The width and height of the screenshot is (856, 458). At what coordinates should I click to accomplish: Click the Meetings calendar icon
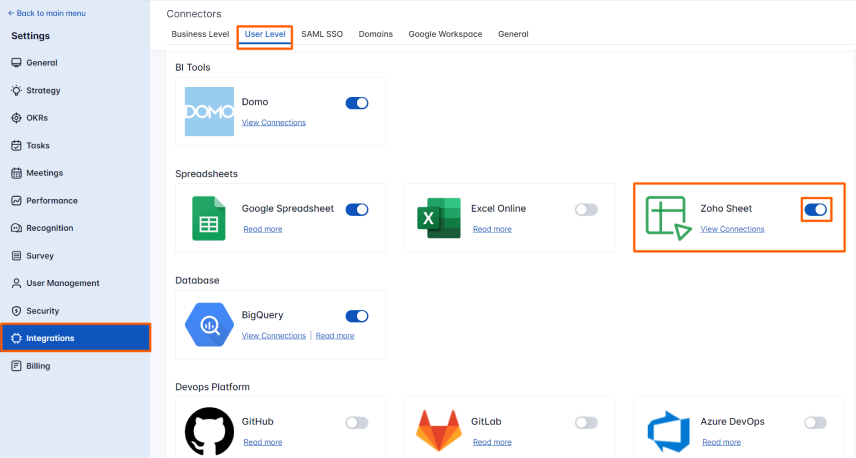click(16, 173)
